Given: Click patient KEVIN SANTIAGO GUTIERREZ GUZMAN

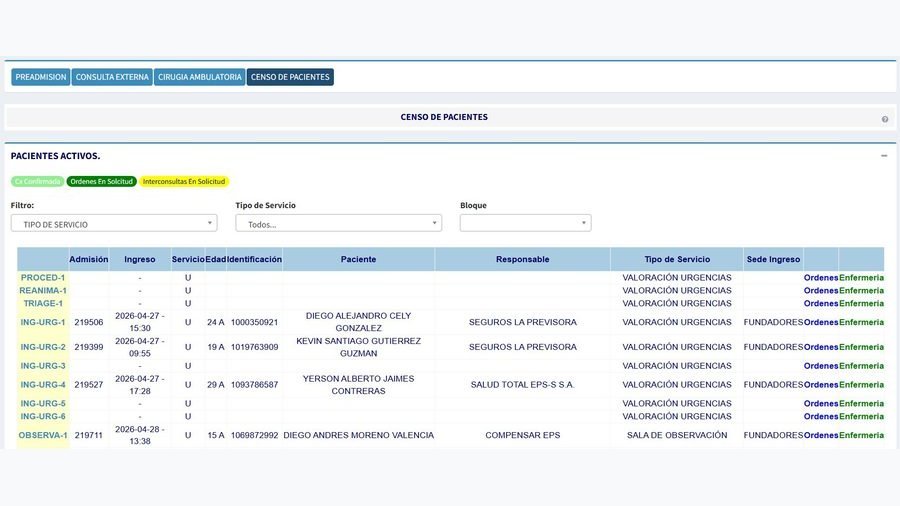Looking at the screenshot, I should point(358,347).
